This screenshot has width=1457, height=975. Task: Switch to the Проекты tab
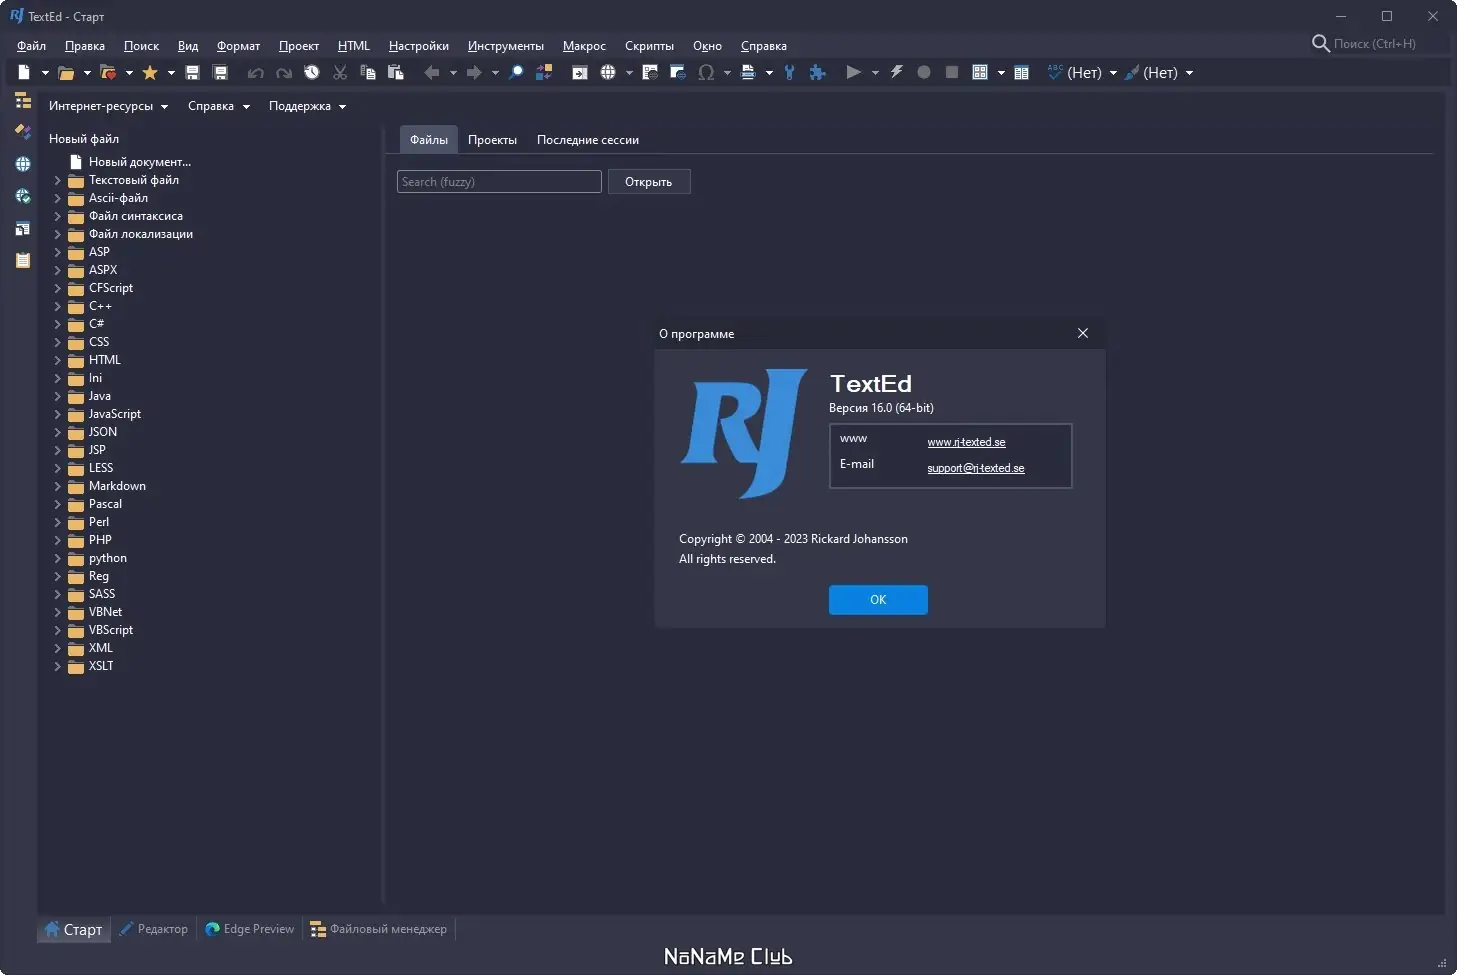point(492,140)
